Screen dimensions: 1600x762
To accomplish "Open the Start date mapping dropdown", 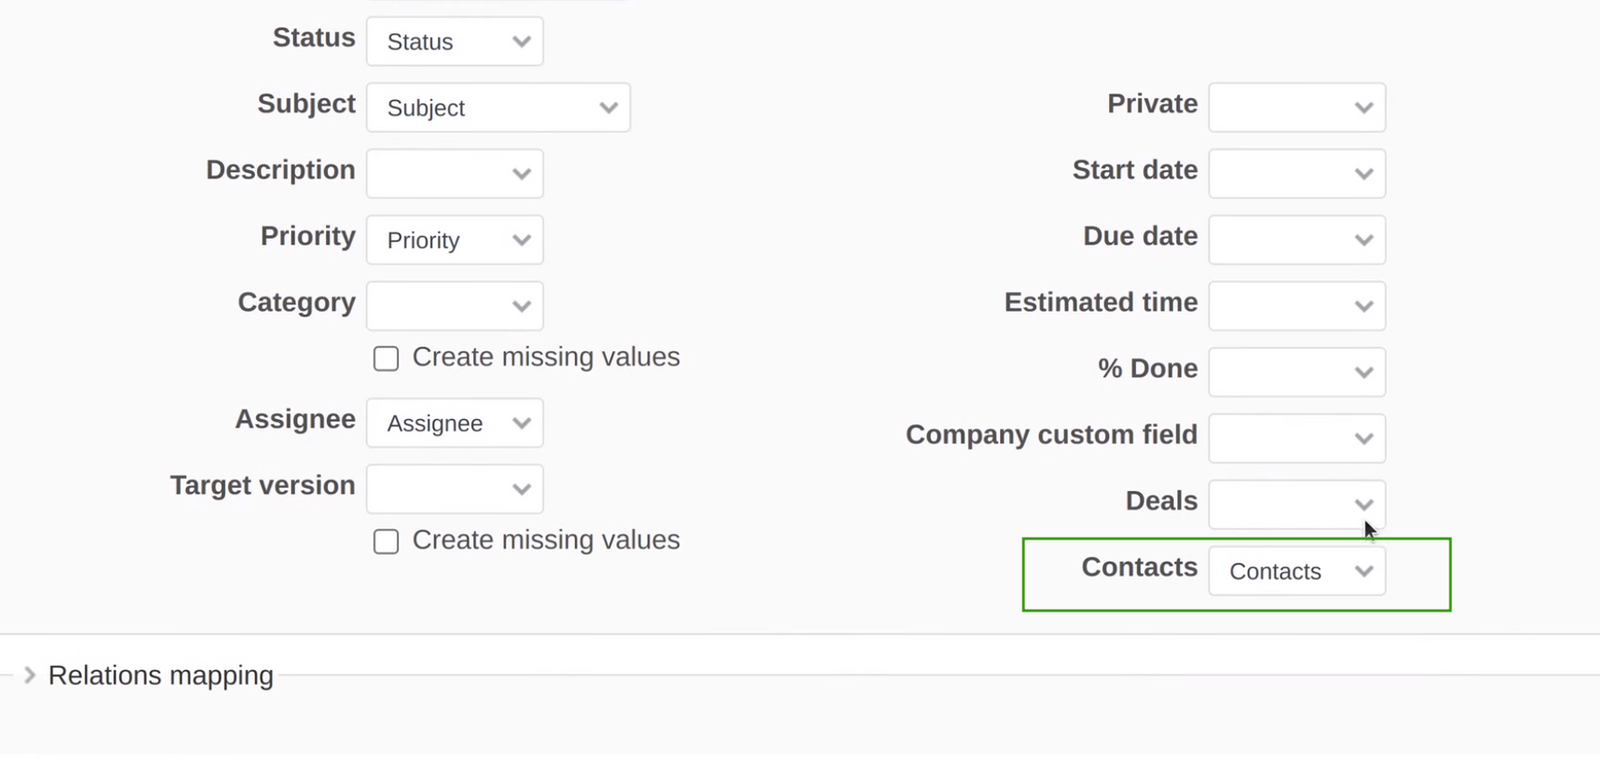I will click(x=1297, y=173).
